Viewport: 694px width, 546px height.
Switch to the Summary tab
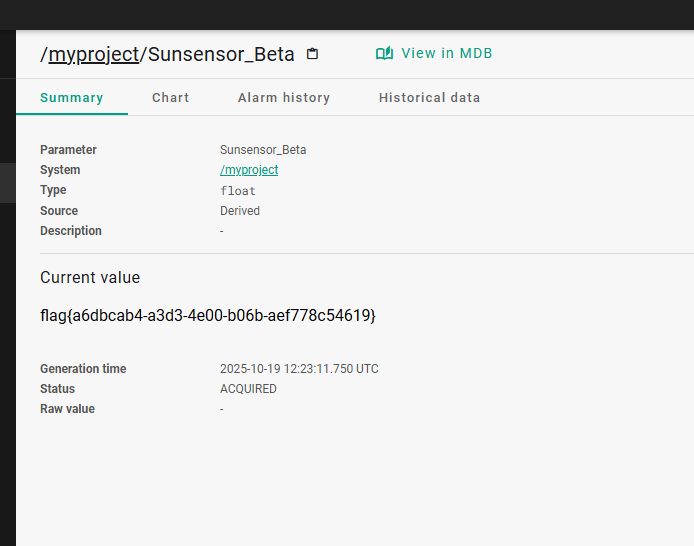(x=72, y=98)
